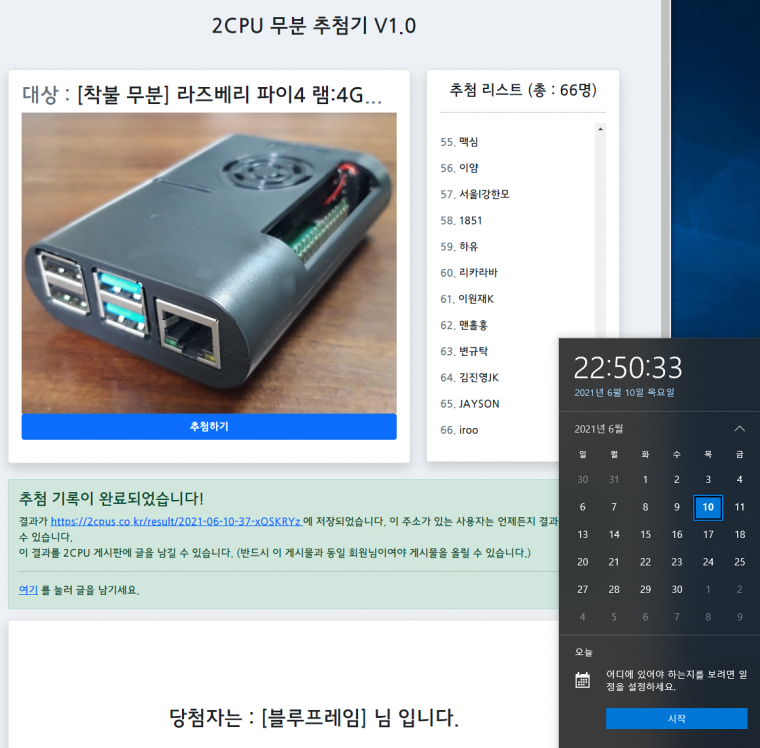Click the raffle list scroll-up arrow
This screenshot has width=760, height=748.
click(x=601, y=129)
